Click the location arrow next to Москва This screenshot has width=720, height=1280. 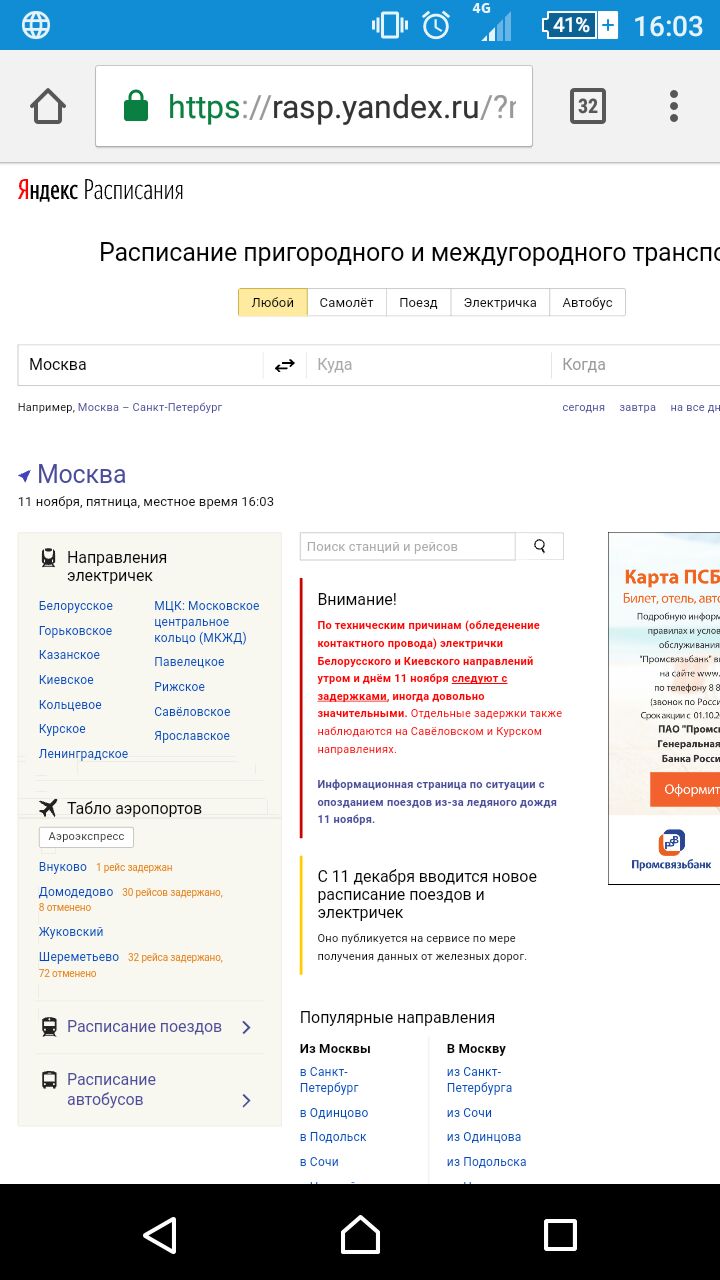[x=25, y=475]
